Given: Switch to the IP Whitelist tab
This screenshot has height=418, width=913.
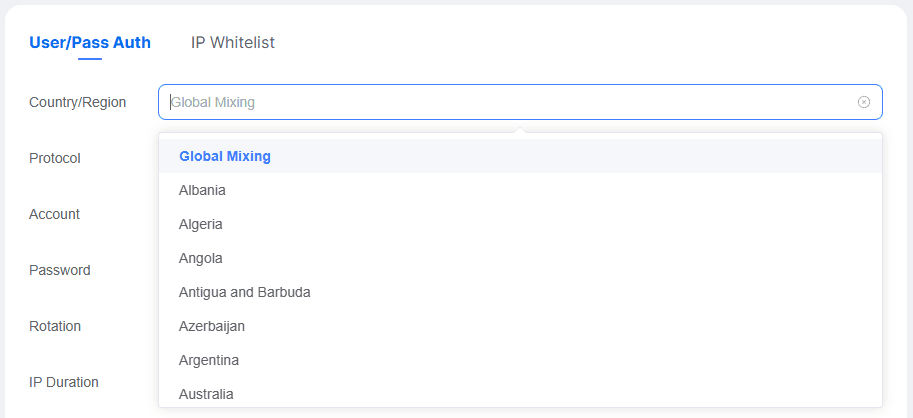Looking at the screenshot, I should point(233,43).
